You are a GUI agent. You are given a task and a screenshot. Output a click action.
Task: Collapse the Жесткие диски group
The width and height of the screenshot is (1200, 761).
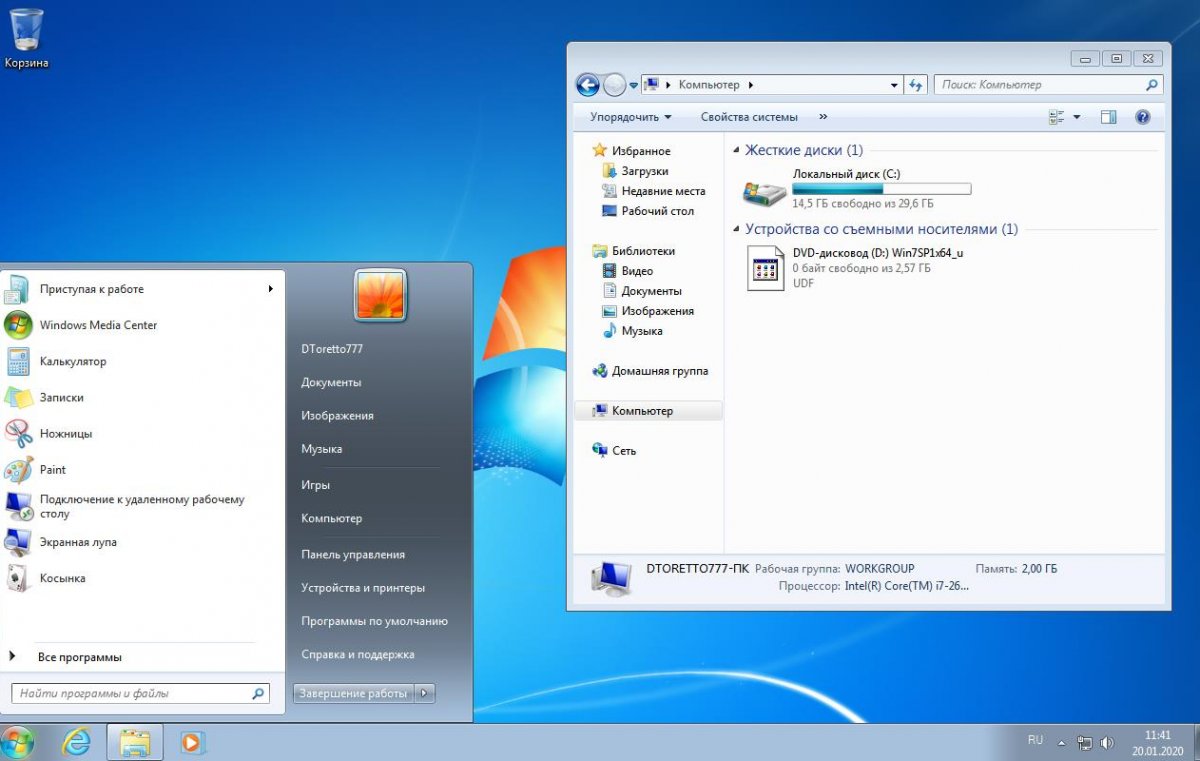[738, 151]
